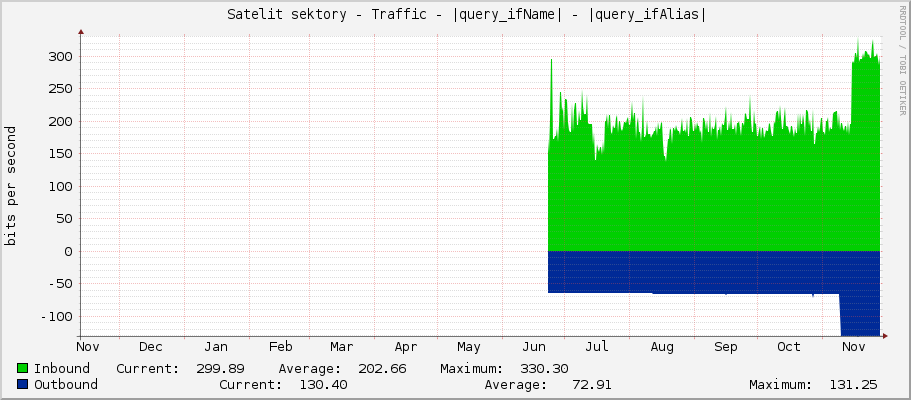Click the green Inbound legend swatch

click(x=23, y=369)
